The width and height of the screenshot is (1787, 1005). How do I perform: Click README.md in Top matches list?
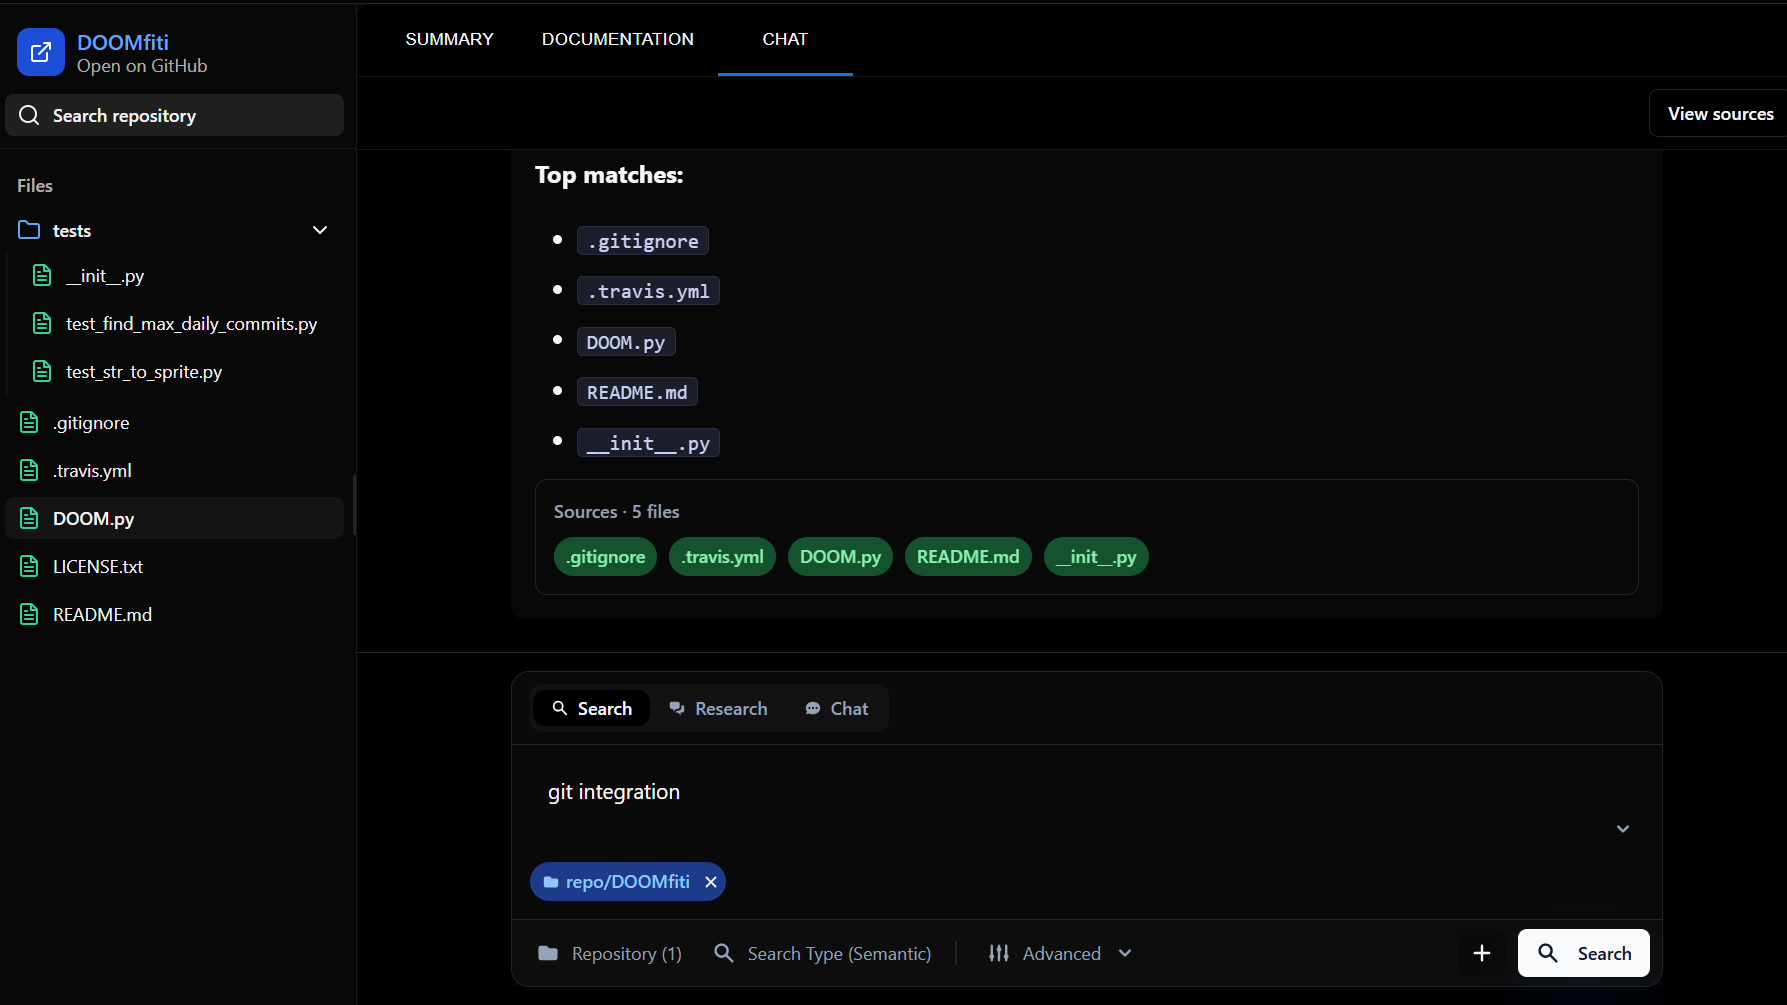click(x=637, y=392)
